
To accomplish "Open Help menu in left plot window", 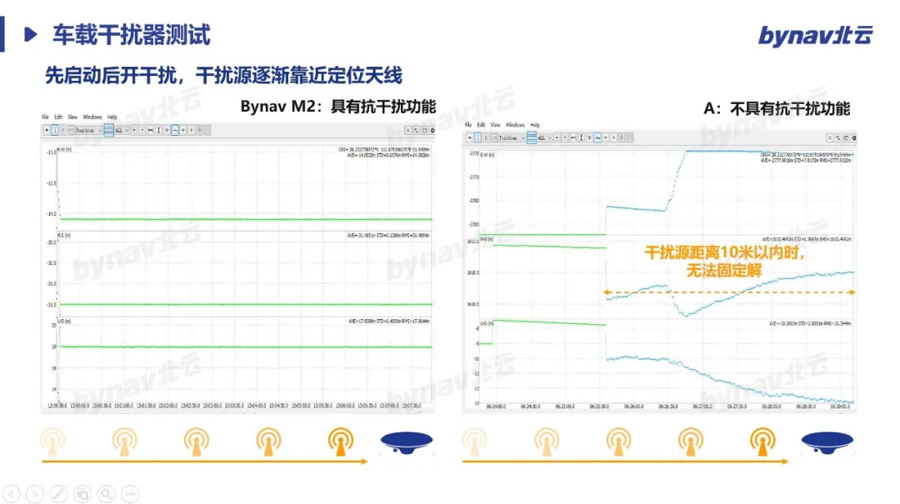I will [112, 117].
